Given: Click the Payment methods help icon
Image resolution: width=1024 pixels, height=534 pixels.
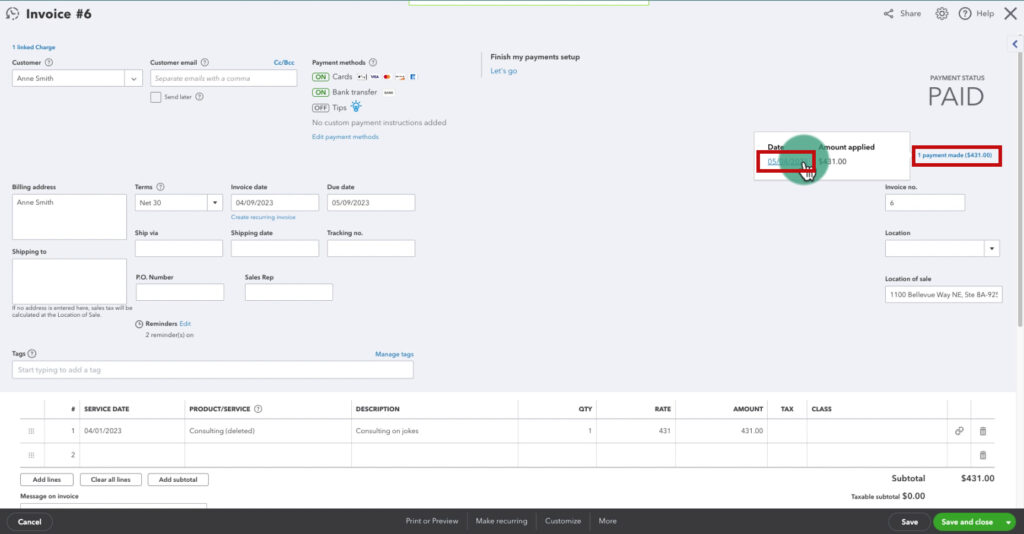Looking at the screenshot, I should pyautogui.click(x=373, y=63).
